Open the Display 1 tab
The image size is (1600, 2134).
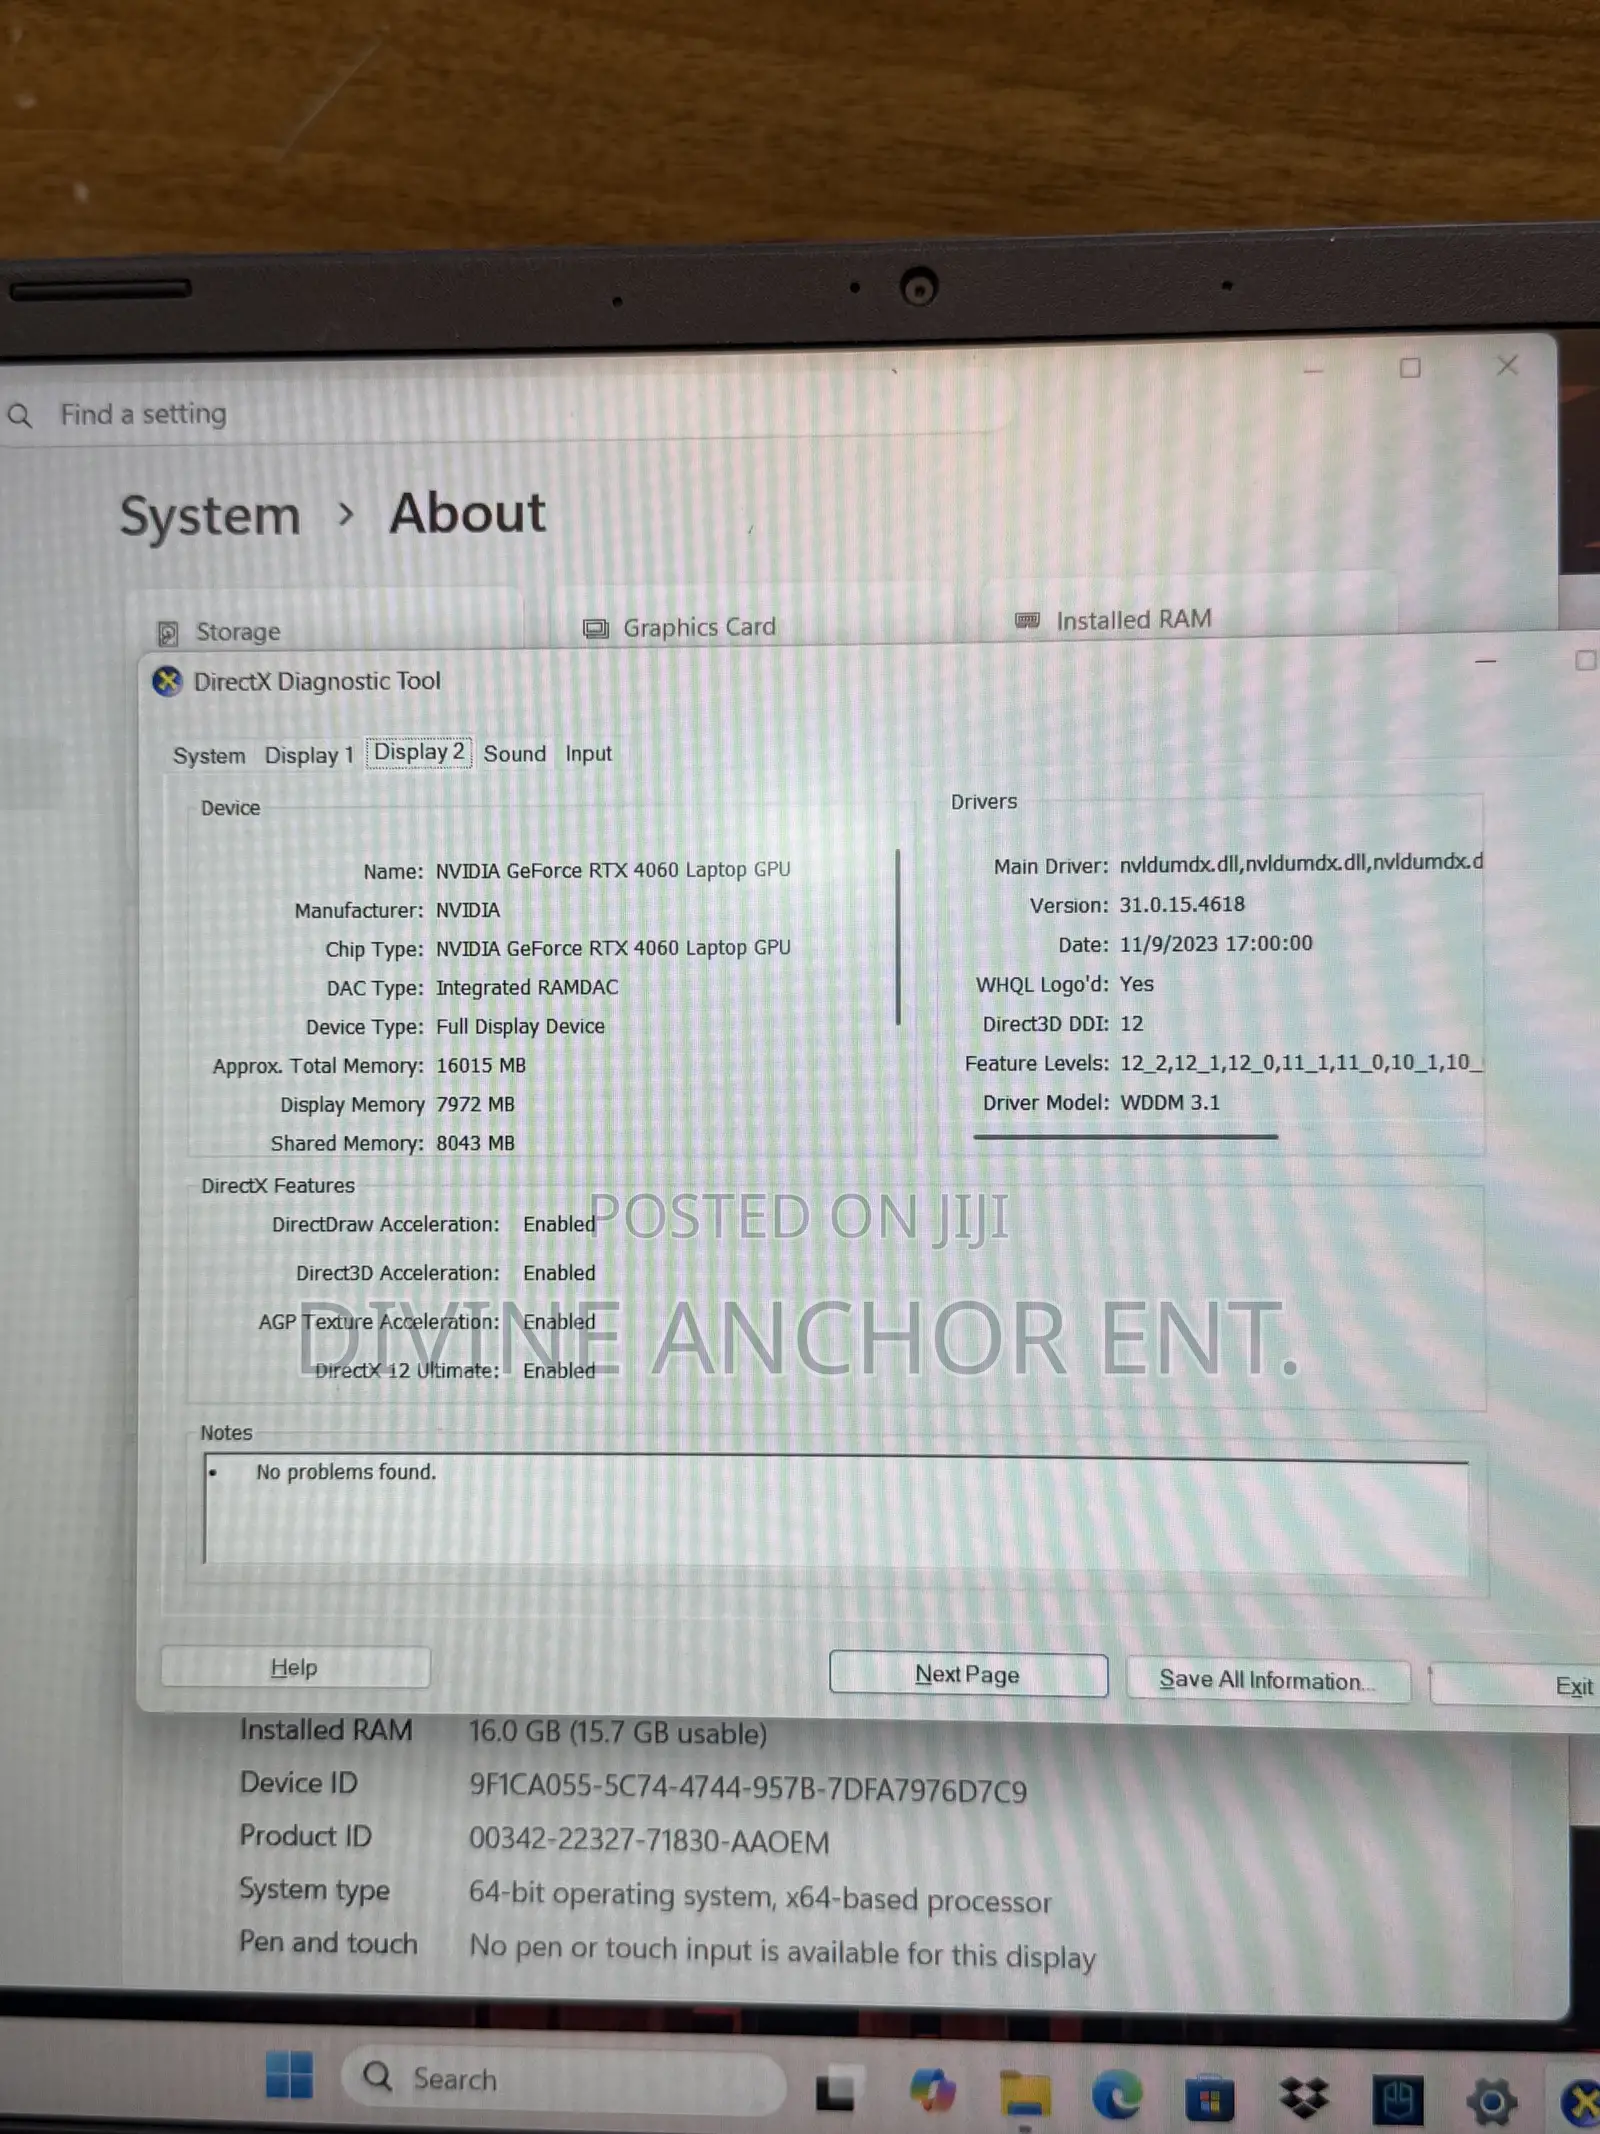point(309,755)
